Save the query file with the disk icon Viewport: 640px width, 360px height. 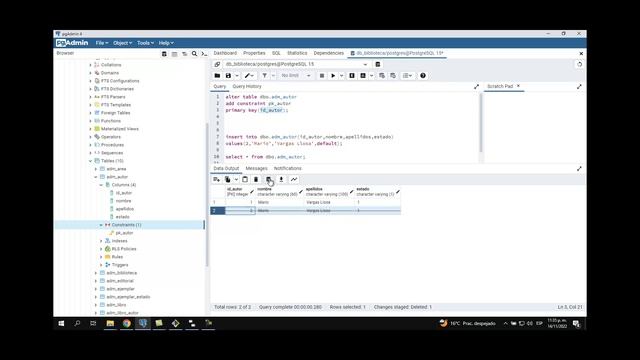point(228,76)
